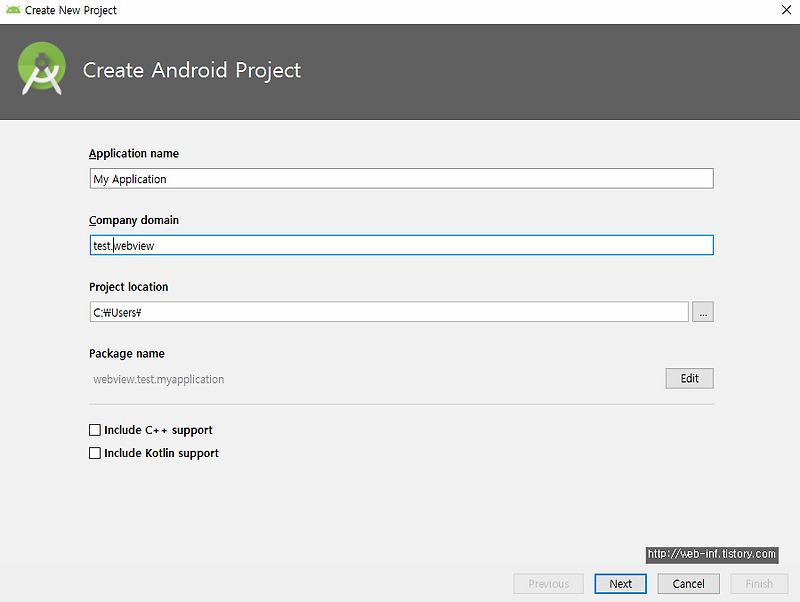Click the Project location path field

click(x=389, y=312)
